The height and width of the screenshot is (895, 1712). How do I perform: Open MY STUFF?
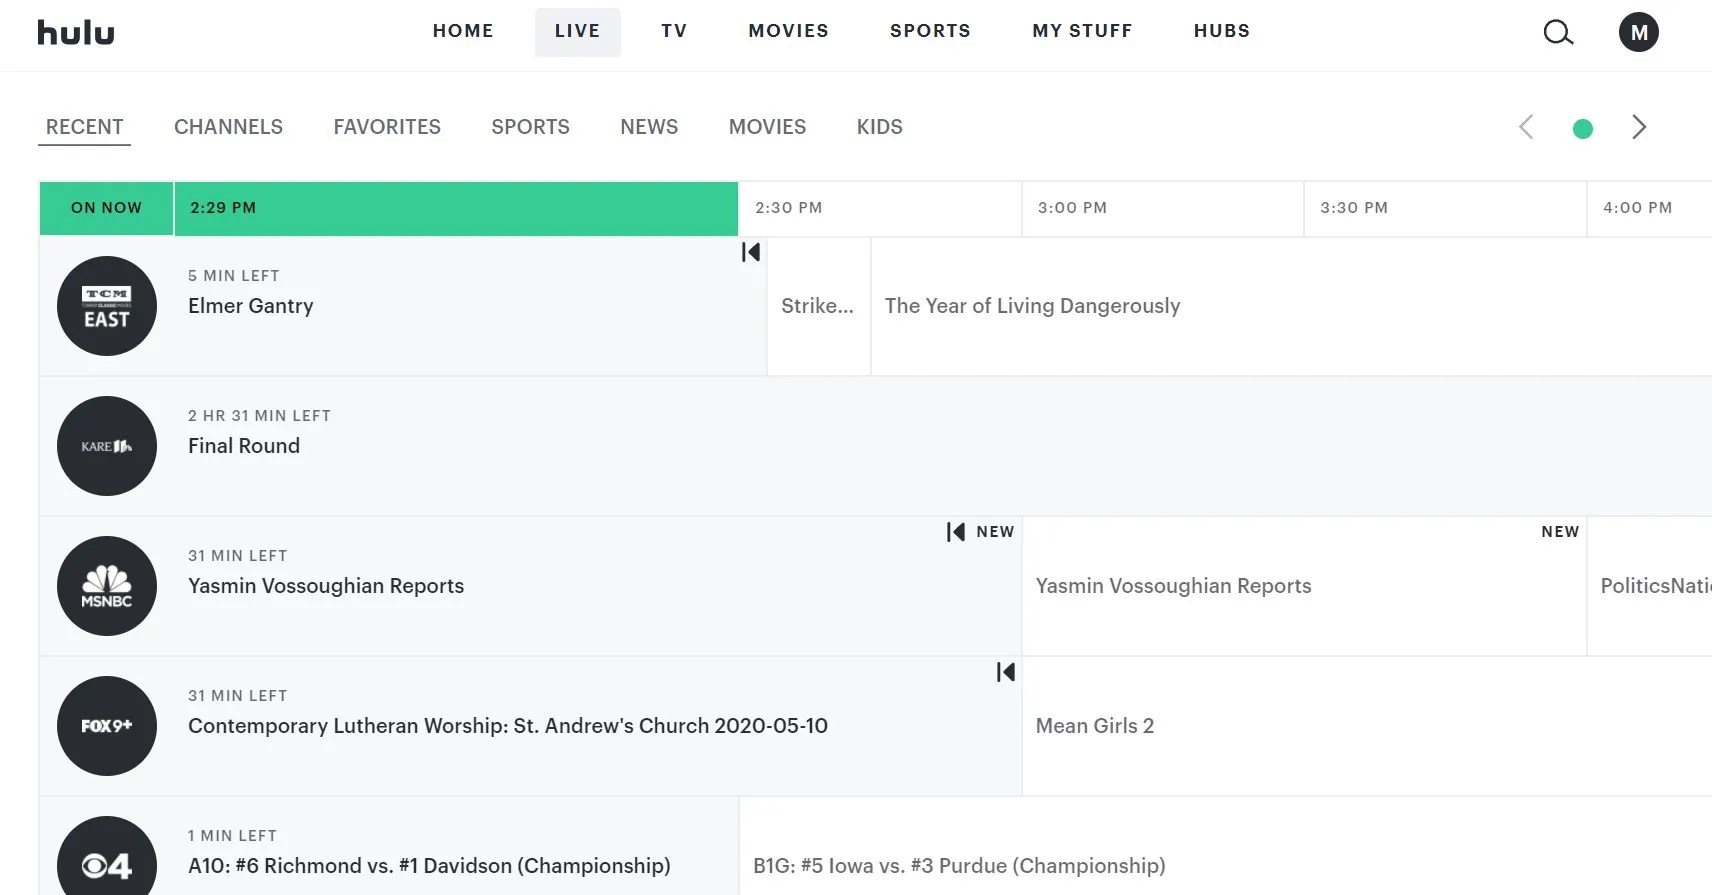pos(1083,31)
